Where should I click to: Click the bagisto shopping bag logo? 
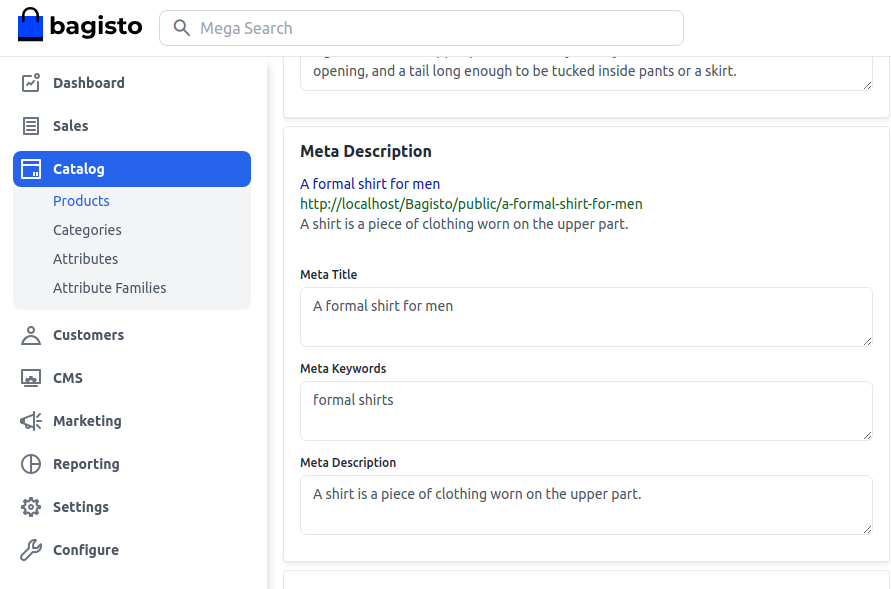29,24
